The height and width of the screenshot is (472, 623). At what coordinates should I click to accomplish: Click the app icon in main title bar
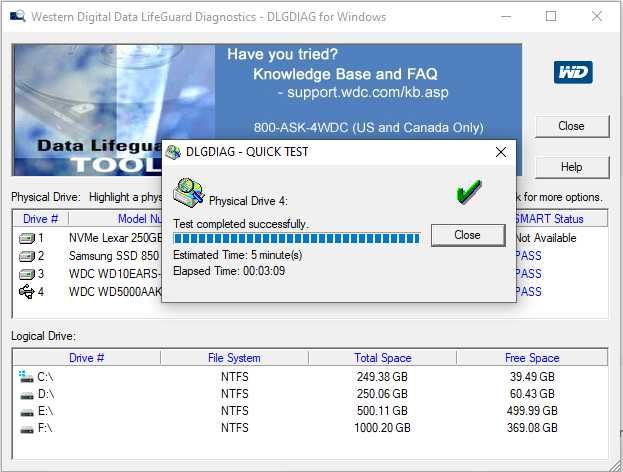pos(17,16)
